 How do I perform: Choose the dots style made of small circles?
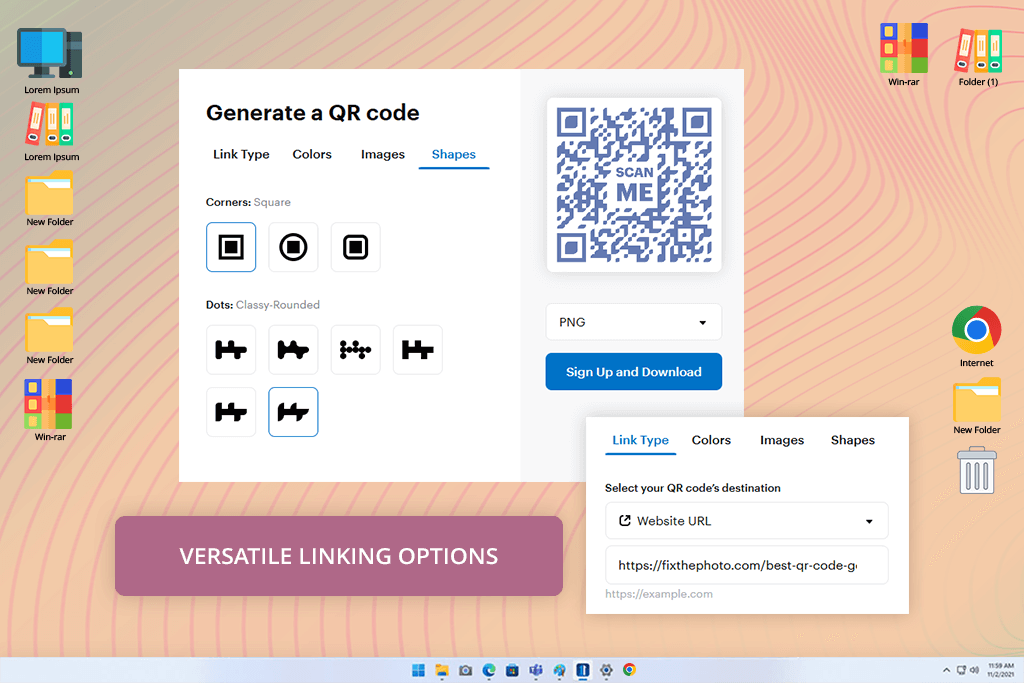[355, 350]
